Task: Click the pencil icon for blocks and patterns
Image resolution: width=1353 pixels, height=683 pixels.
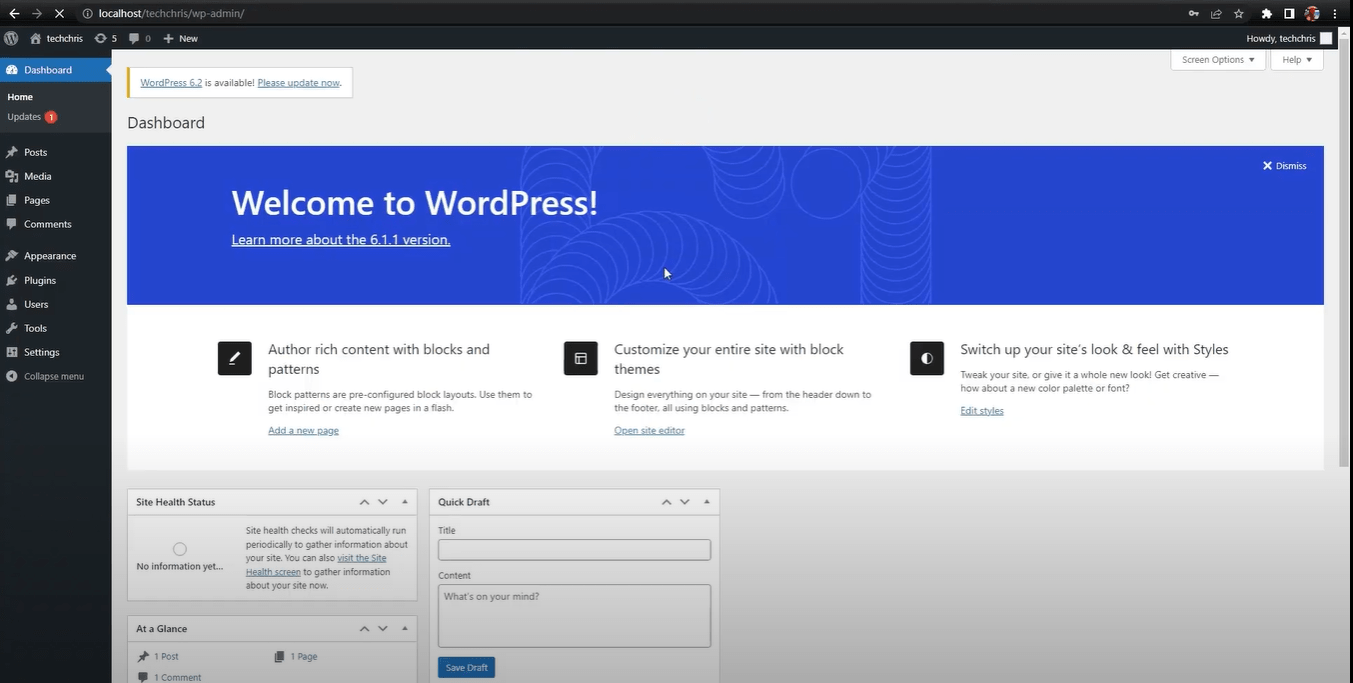Action: click(235, 358)
